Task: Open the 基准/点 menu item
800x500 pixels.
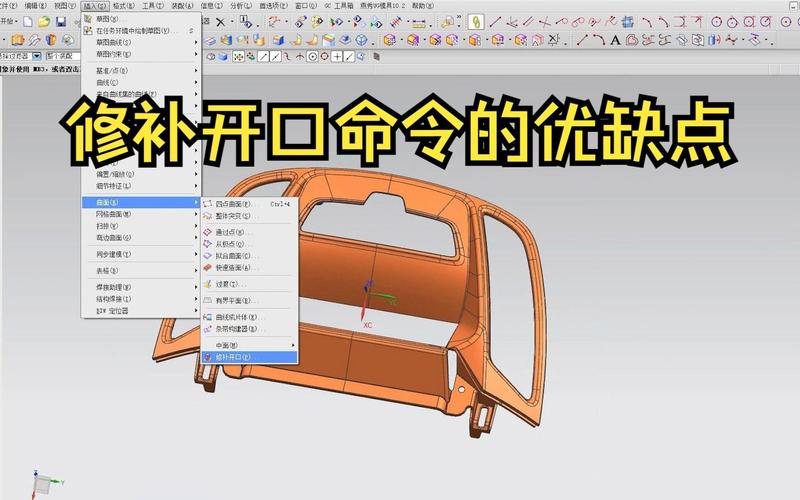Action: (x=141, y=70)
